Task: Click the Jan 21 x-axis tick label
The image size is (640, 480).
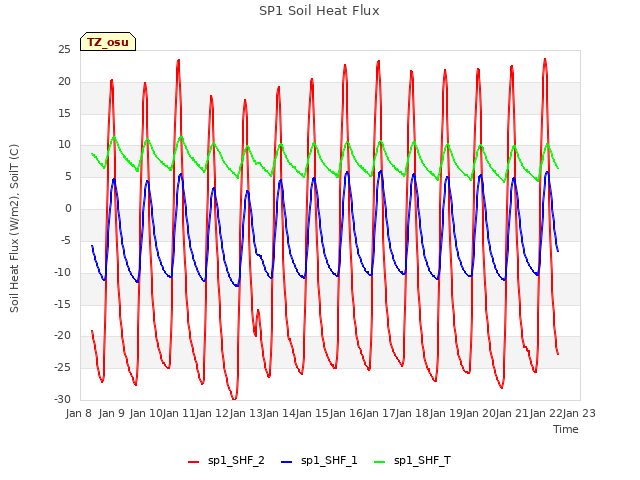Action: coord(512,413)
